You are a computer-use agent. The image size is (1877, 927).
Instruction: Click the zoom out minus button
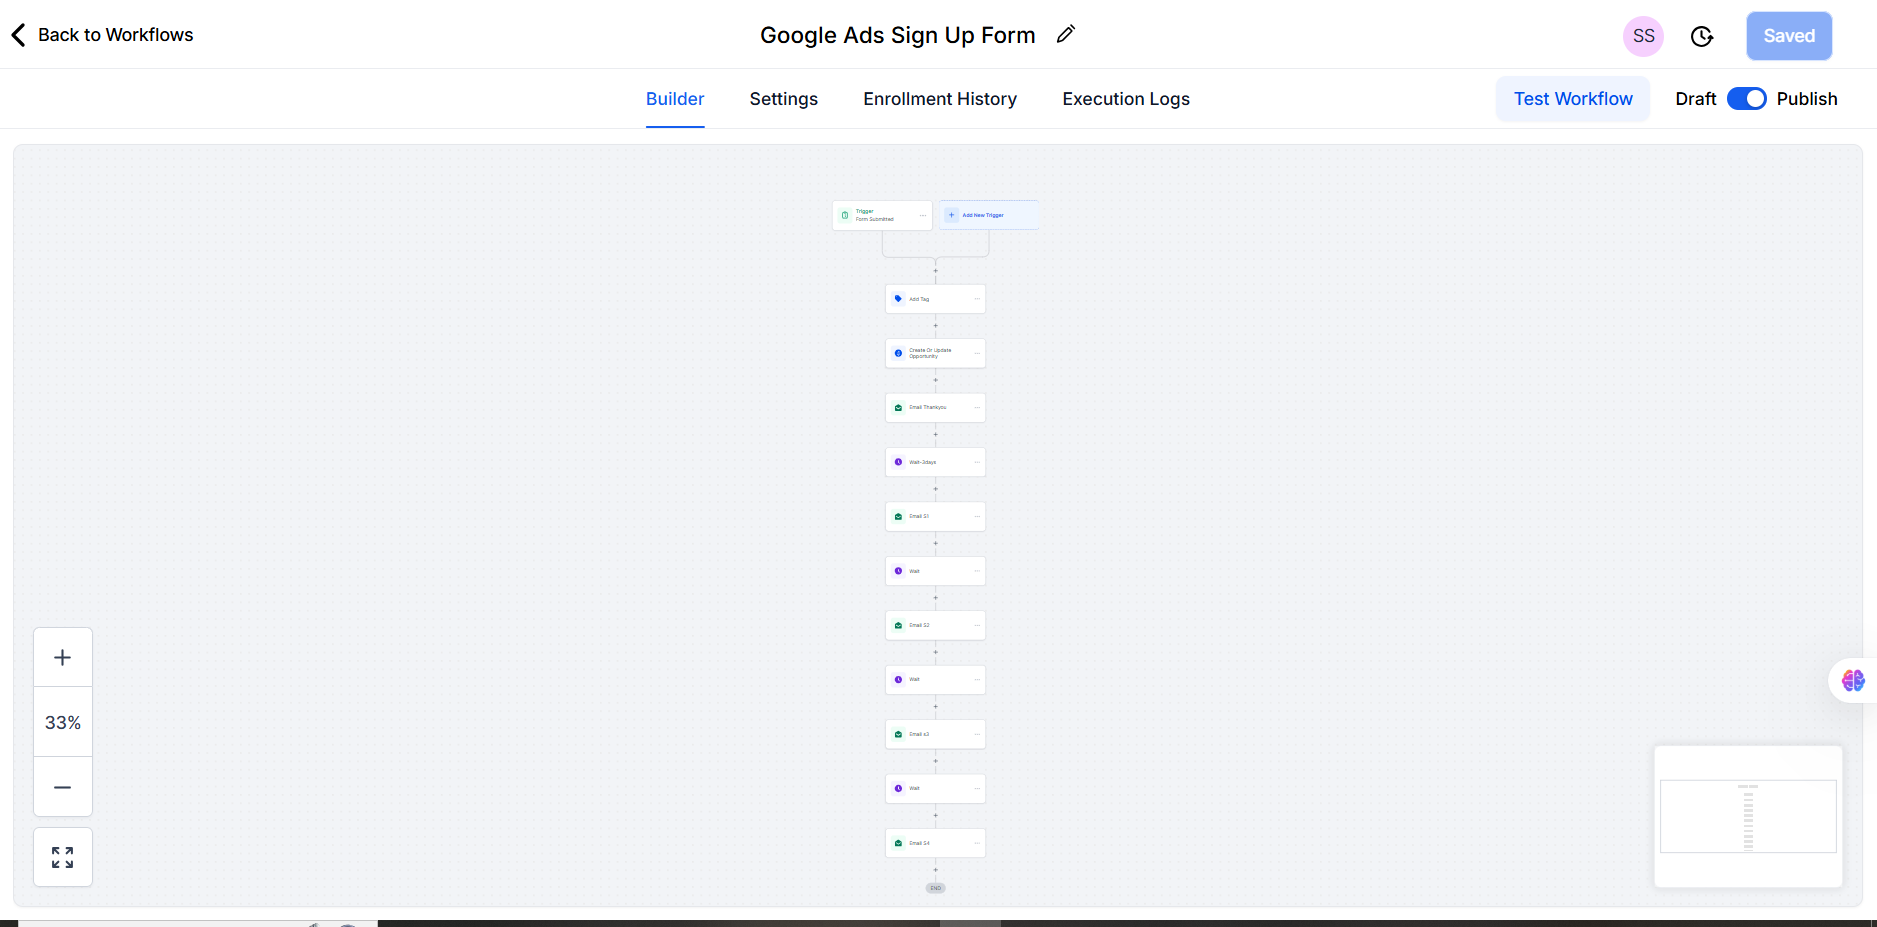point(63,787)
